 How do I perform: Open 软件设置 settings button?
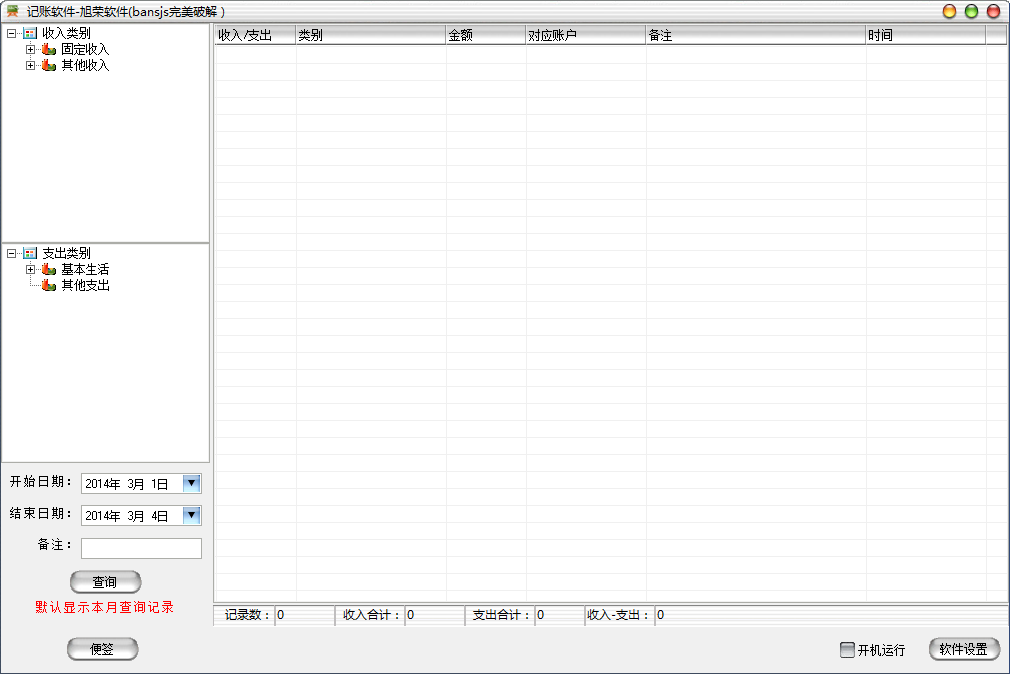[964, 649]
